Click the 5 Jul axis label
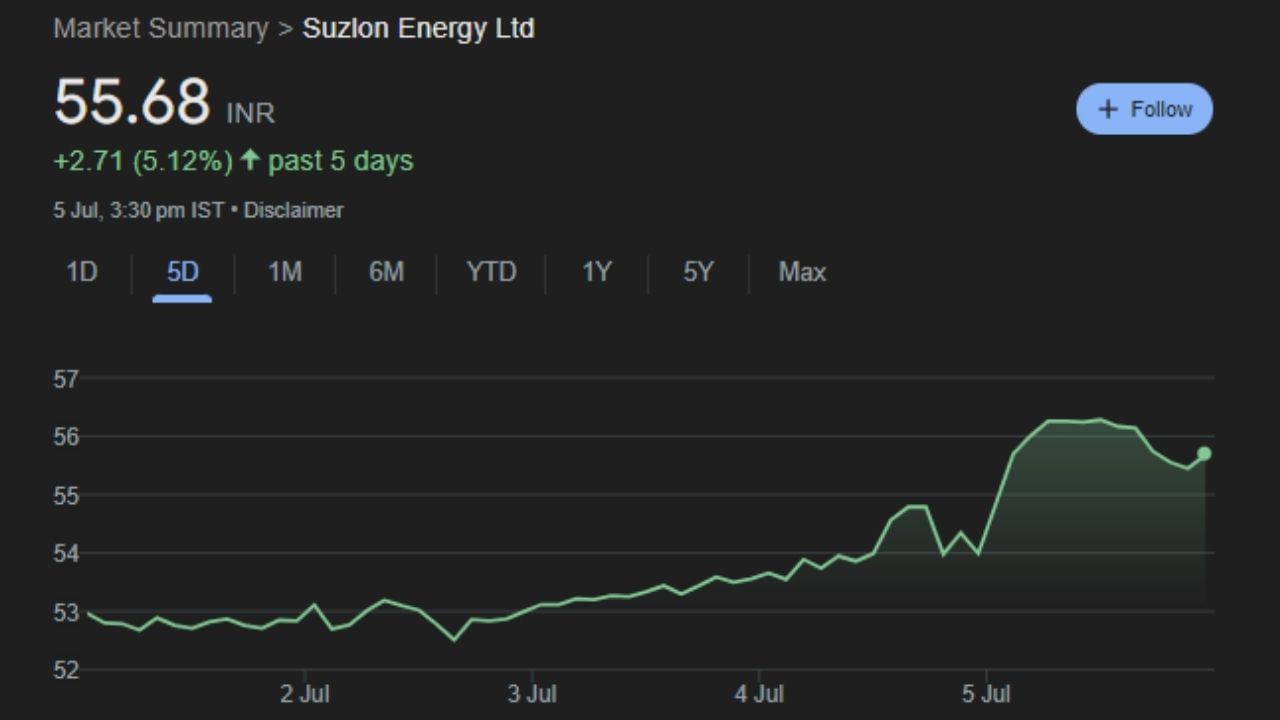The height and width of the screenshot is (720, 1280). tap(987, 694)
